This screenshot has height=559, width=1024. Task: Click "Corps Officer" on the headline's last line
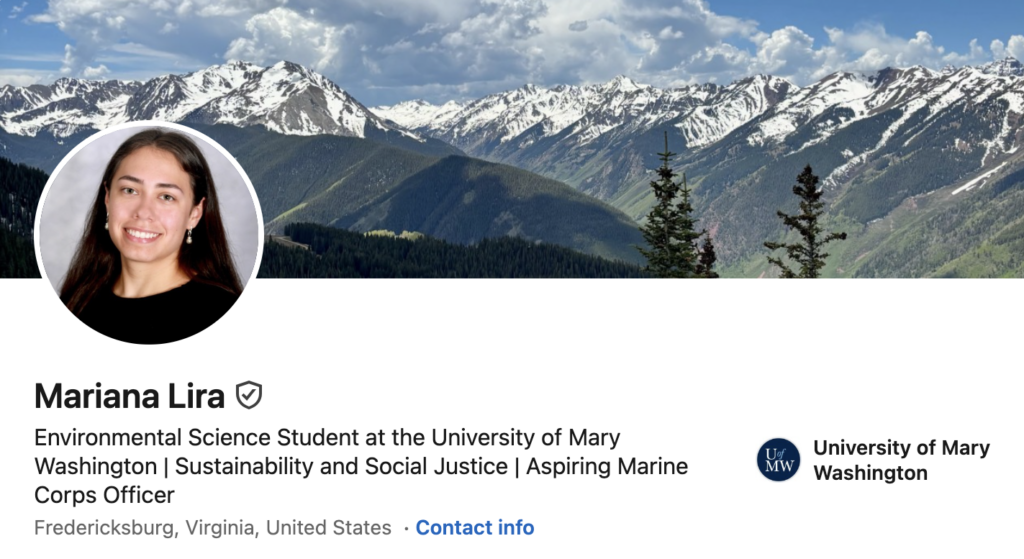[104, 495]
